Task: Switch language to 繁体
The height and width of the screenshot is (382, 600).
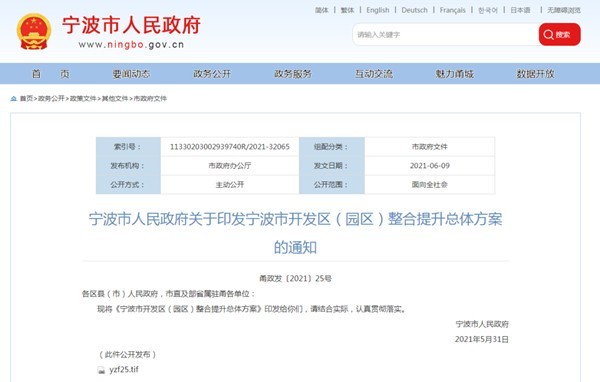Action: click(x=347, y=10)
